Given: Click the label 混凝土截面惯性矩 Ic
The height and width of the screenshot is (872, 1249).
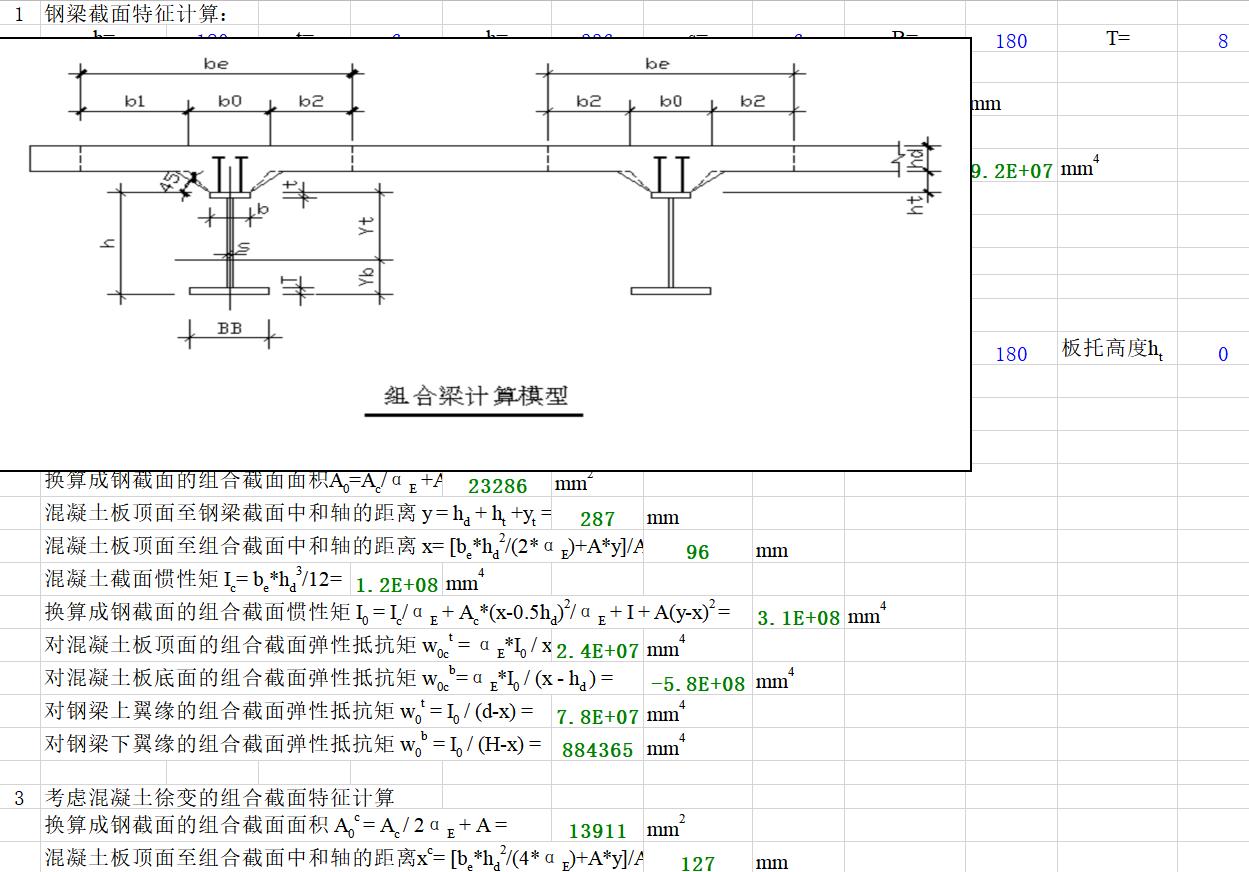Looking at the screenshot, I should [x=194, y=580].
